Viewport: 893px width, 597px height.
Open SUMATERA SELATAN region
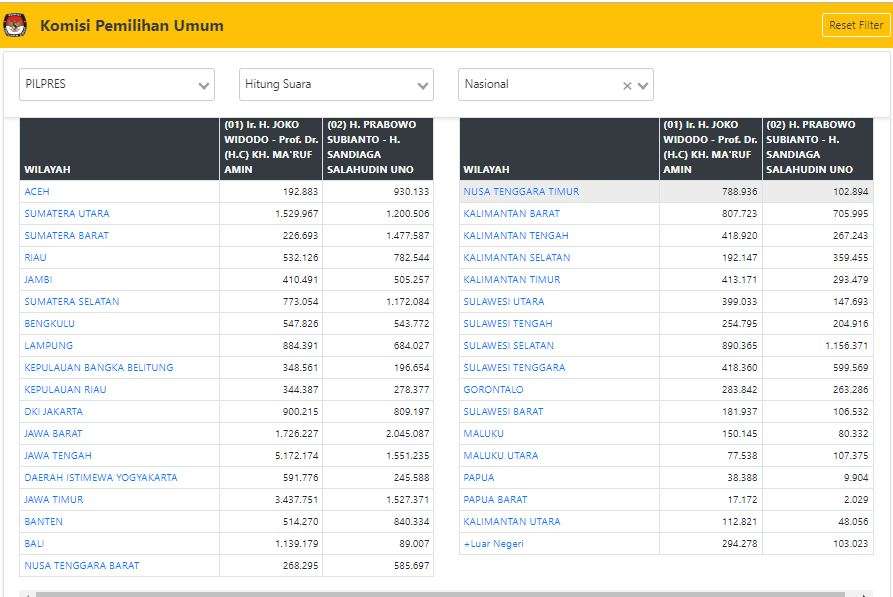[72, 301]
